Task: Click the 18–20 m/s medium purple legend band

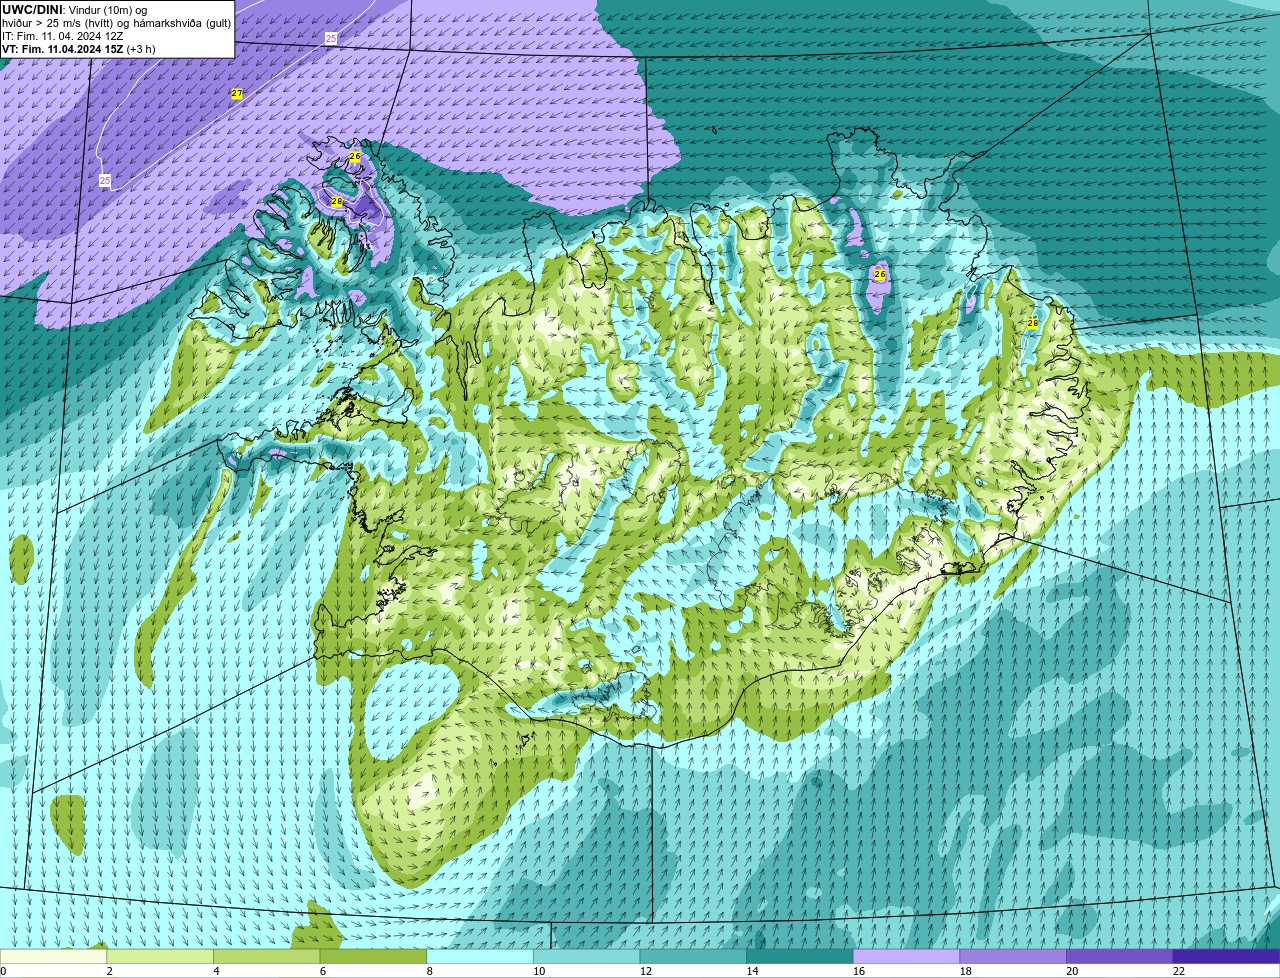Action: [1013, 956]
